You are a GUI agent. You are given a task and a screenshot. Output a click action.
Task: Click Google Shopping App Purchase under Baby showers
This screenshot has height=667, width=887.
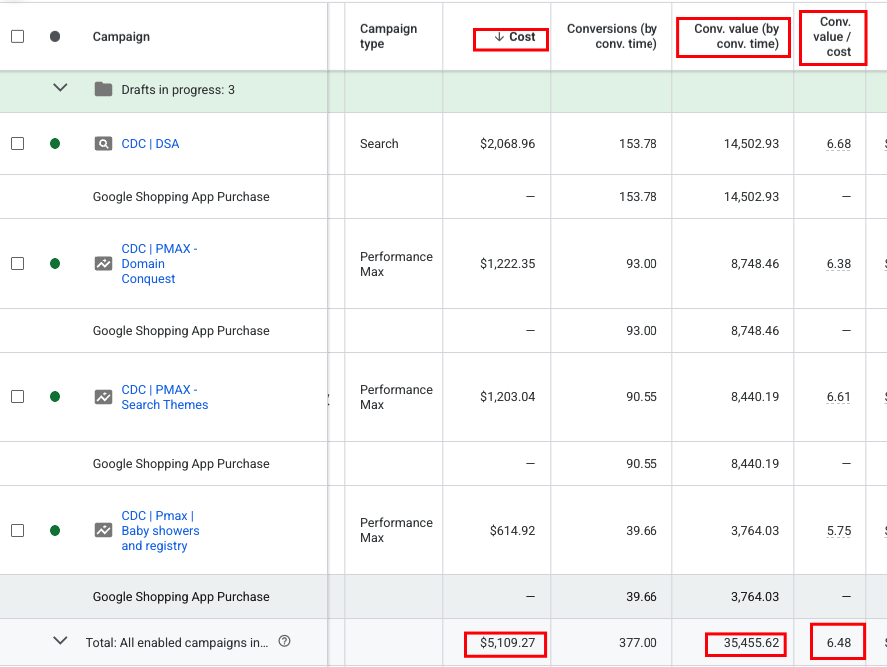pyautogui.click(x=181, y=597)
